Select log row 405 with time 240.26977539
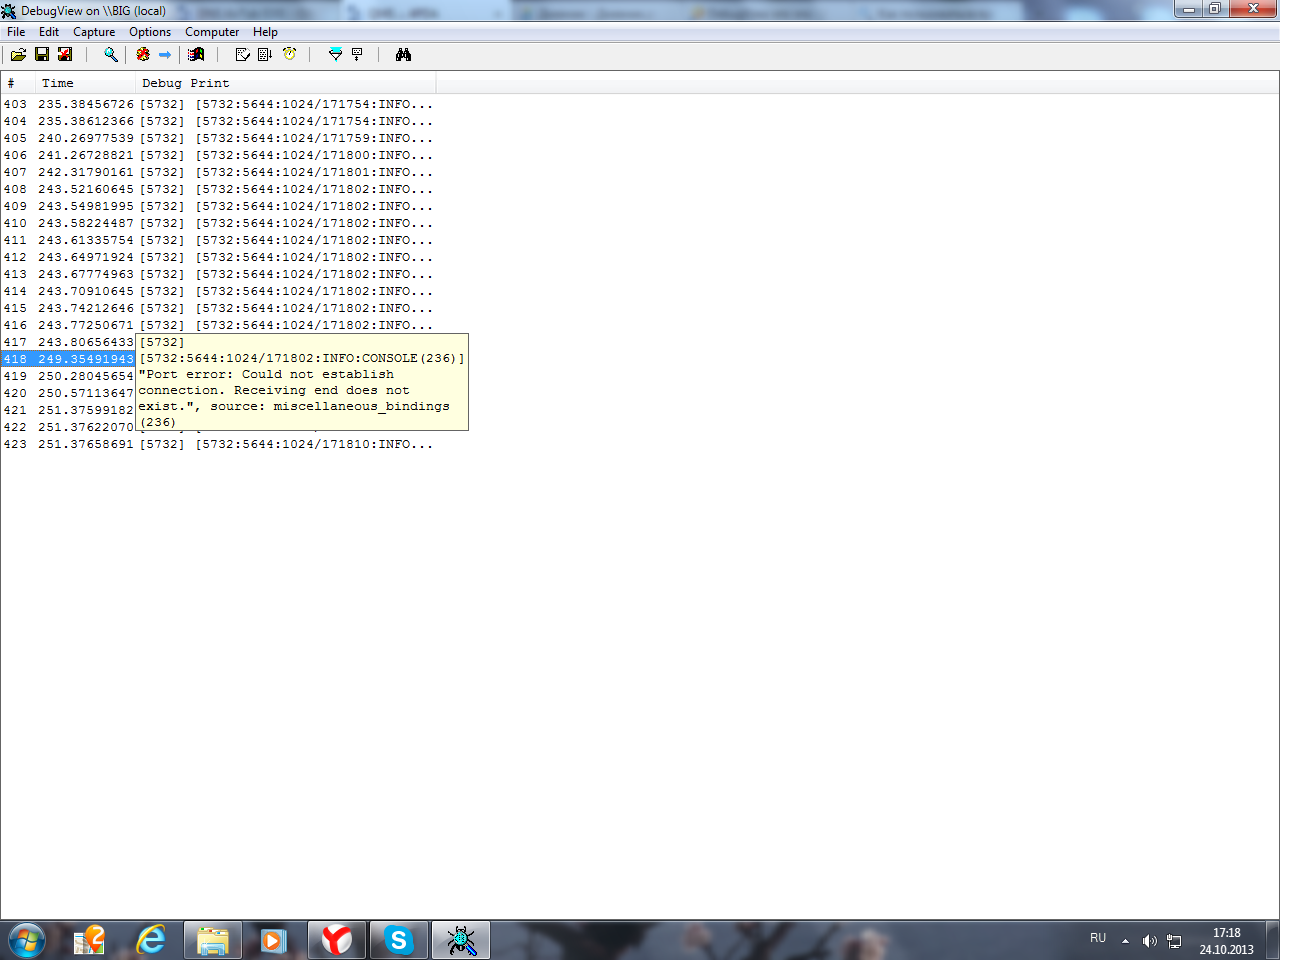Viewport: 1300px width, 972px height. [x=219, y=138]
